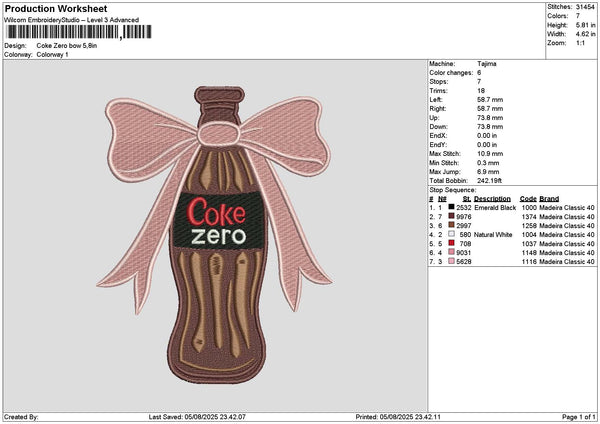Click the EndX value 0.00 in
This screenshot has width=600, height=424.
pyautogui.click(x=487, y=135)
